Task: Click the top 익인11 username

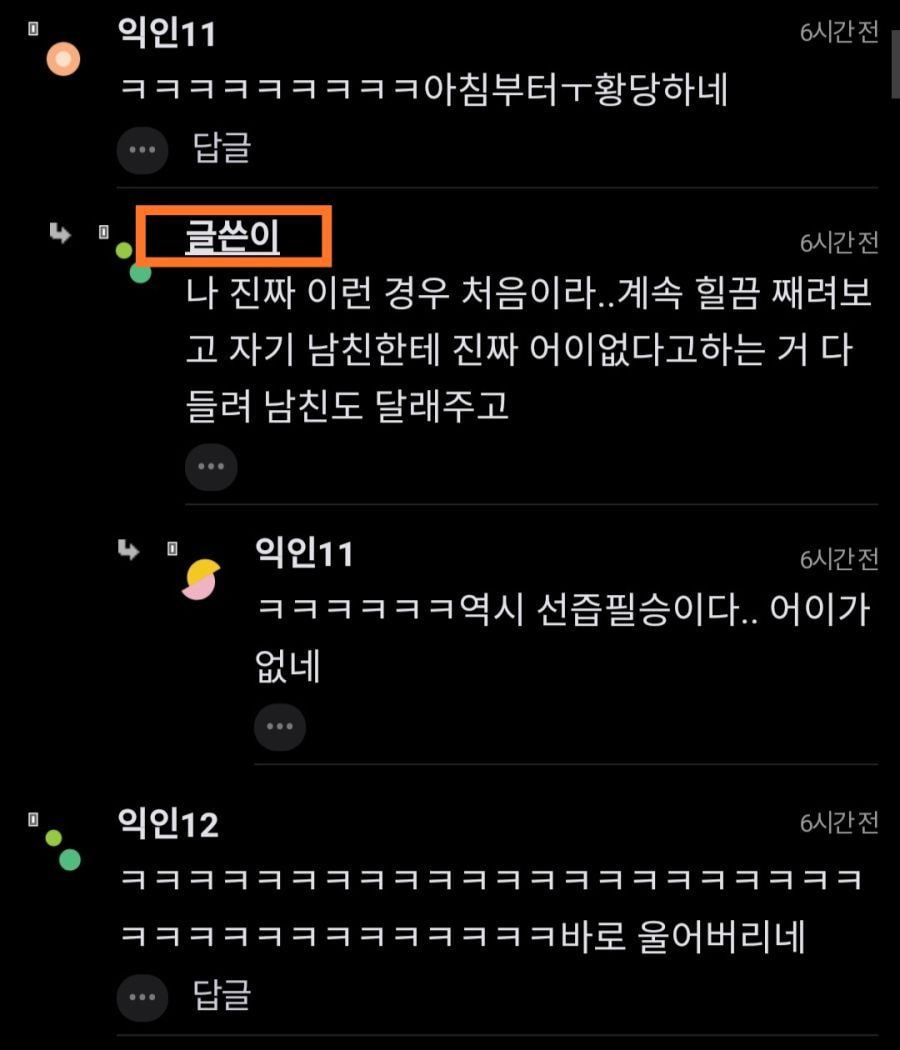Action: (167, 33)
